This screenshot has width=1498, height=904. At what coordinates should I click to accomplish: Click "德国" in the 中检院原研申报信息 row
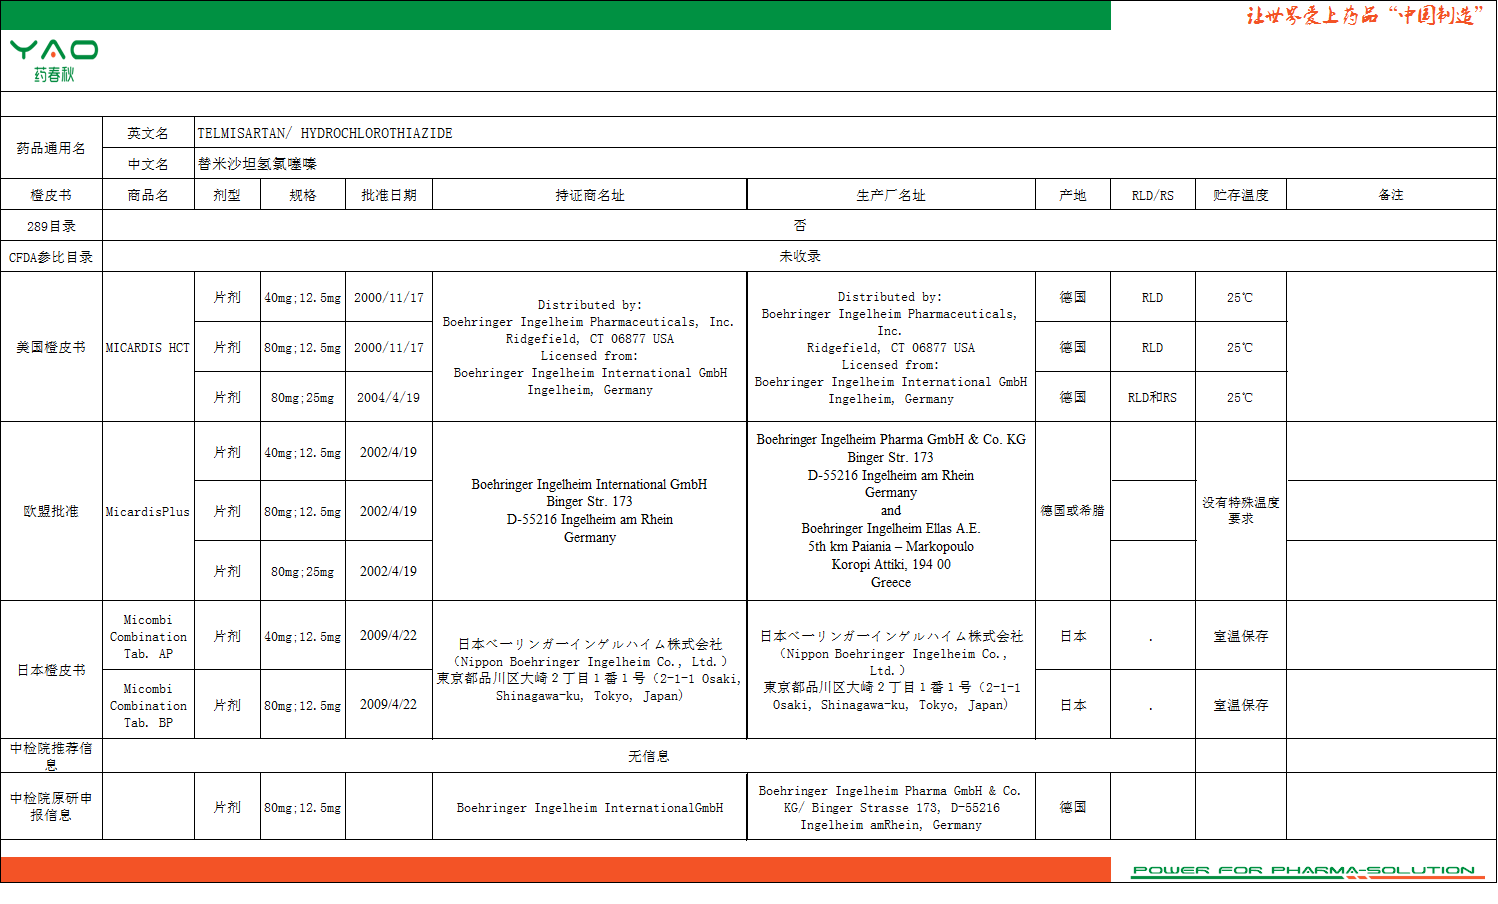[x=1073, y=807]
